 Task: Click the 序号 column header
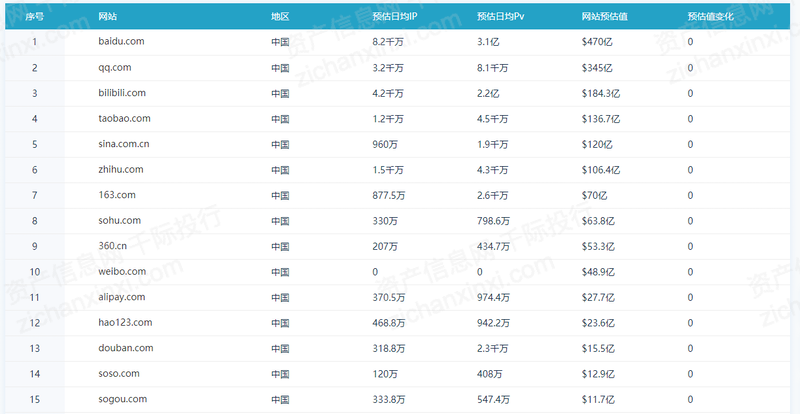[x=35, y=16]
